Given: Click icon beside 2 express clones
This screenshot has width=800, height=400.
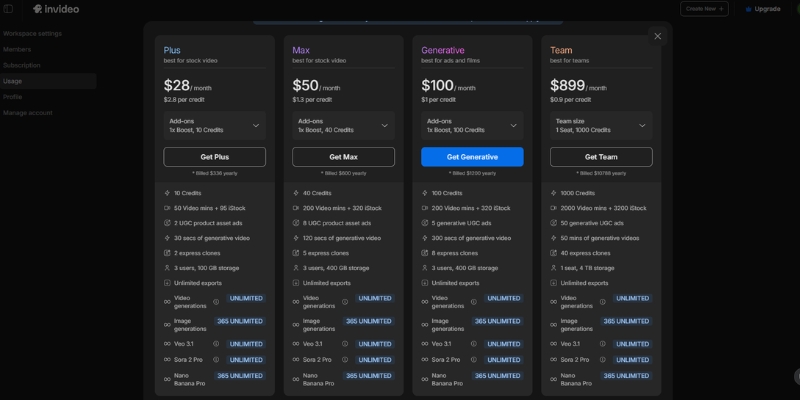Looking at the screenshot, I should (x=167, y=253).
